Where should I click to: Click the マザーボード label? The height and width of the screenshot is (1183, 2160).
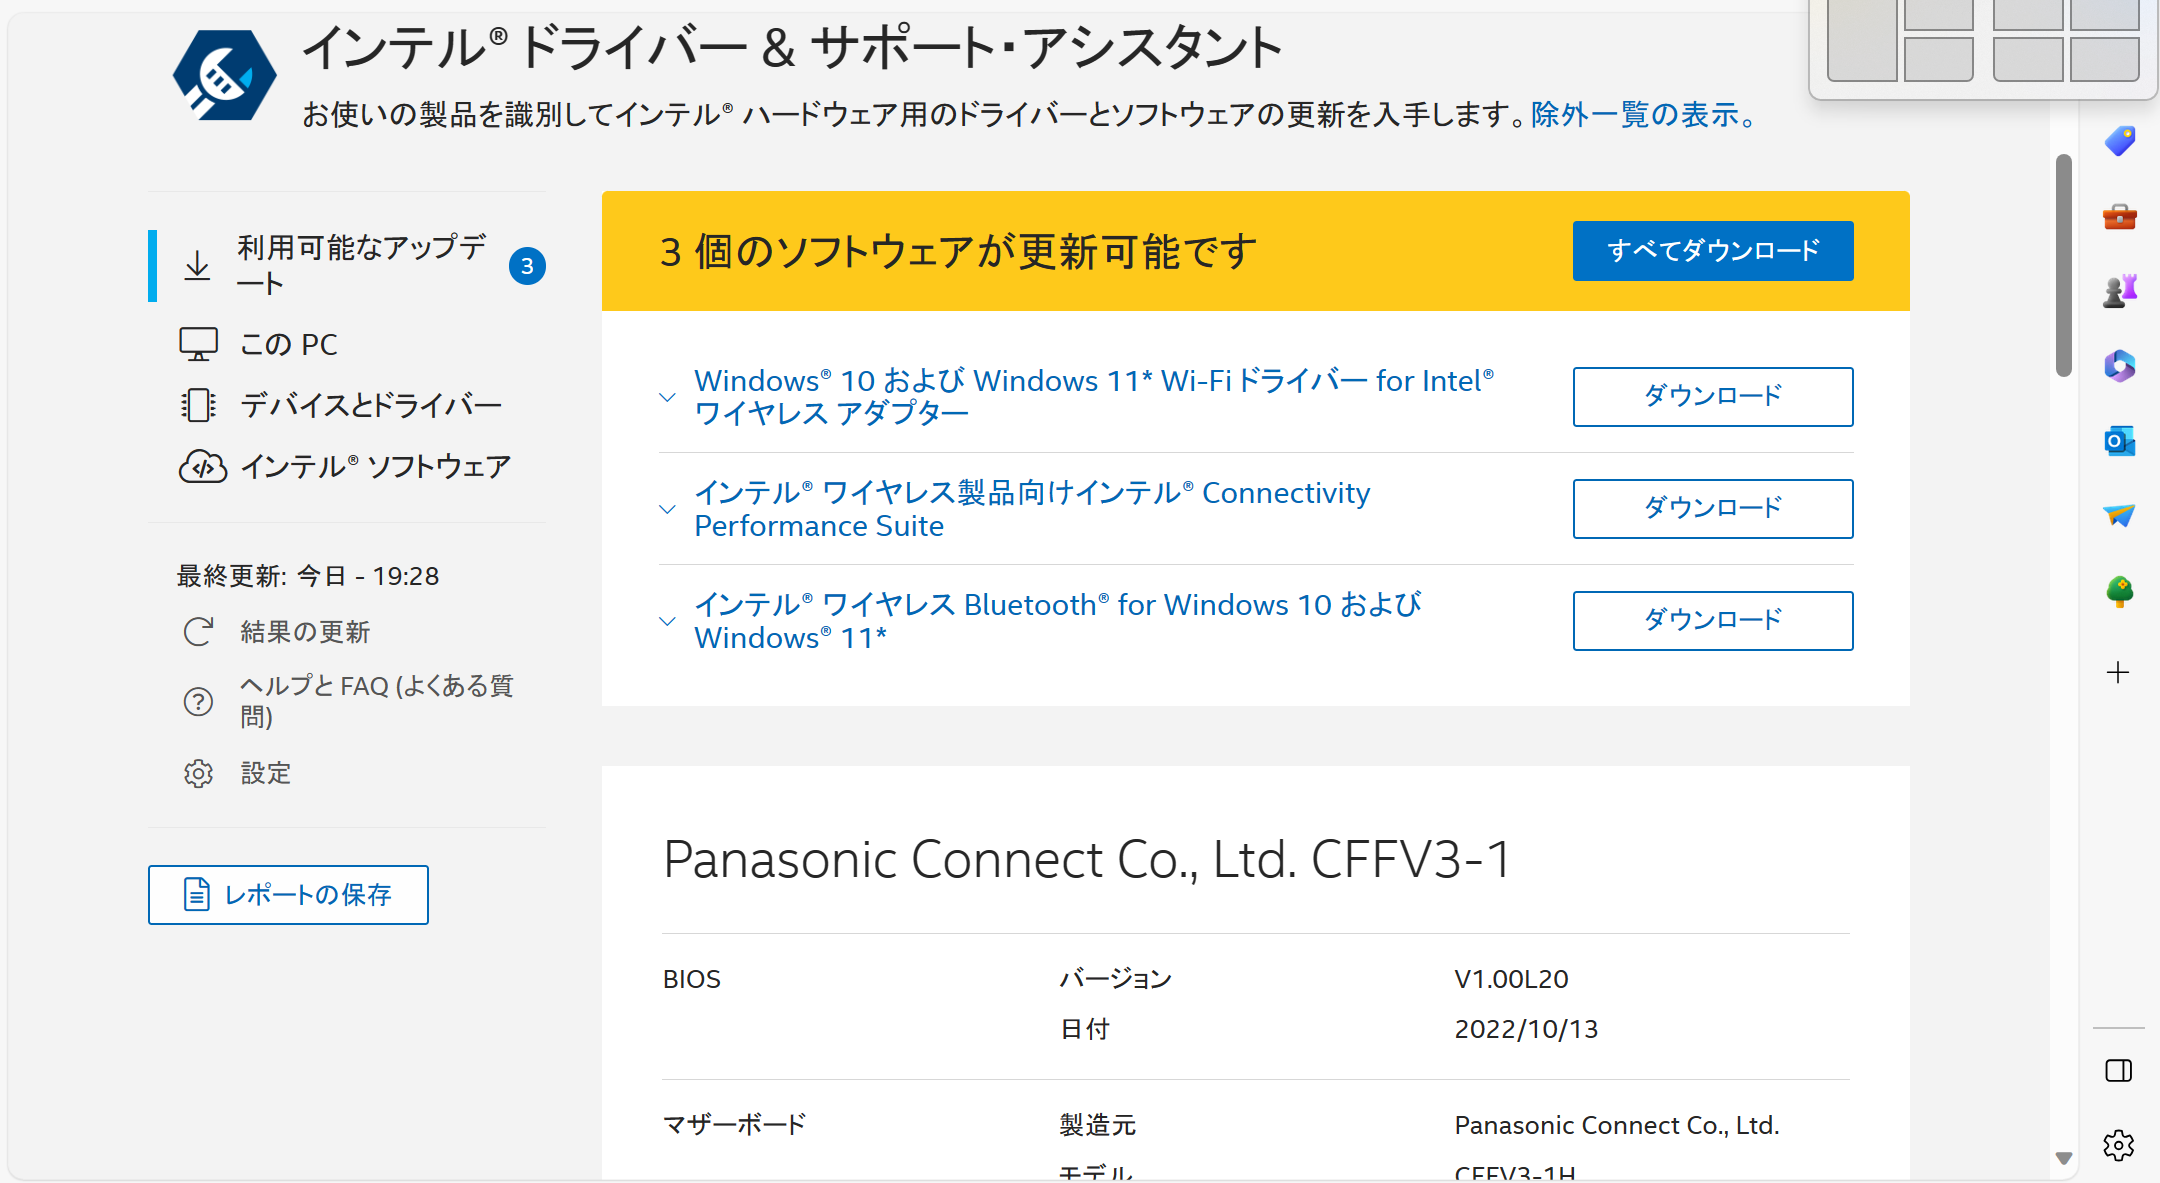click(735, 1125)
